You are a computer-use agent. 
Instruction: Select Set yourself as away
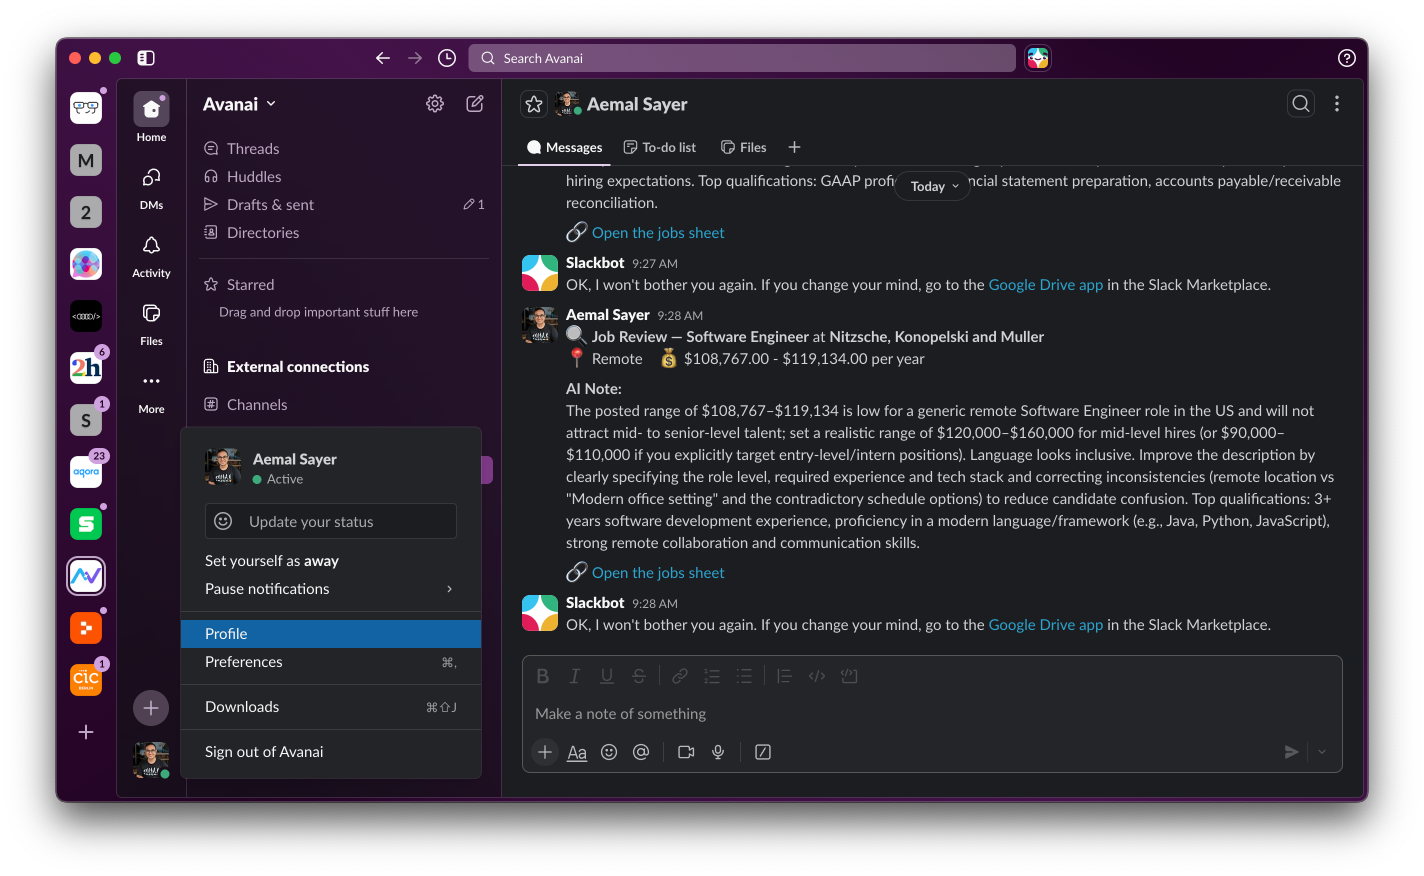pyautogui.click(x=331, y=561)
